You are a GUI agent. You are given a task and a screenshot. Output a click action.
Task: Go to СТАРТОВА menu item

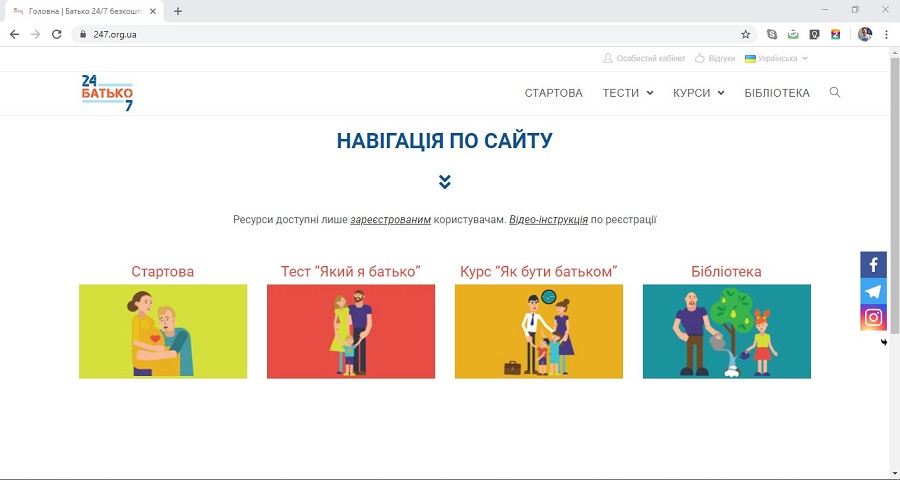[x=553, y=93]
